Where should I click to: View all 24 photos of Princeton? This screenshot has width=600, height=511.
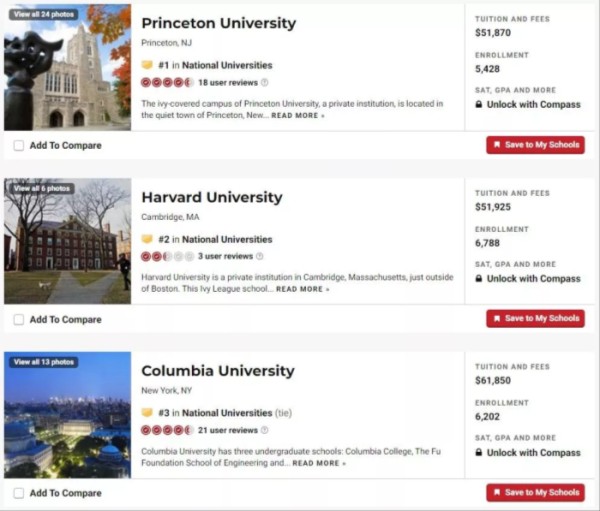click(44, 15)
